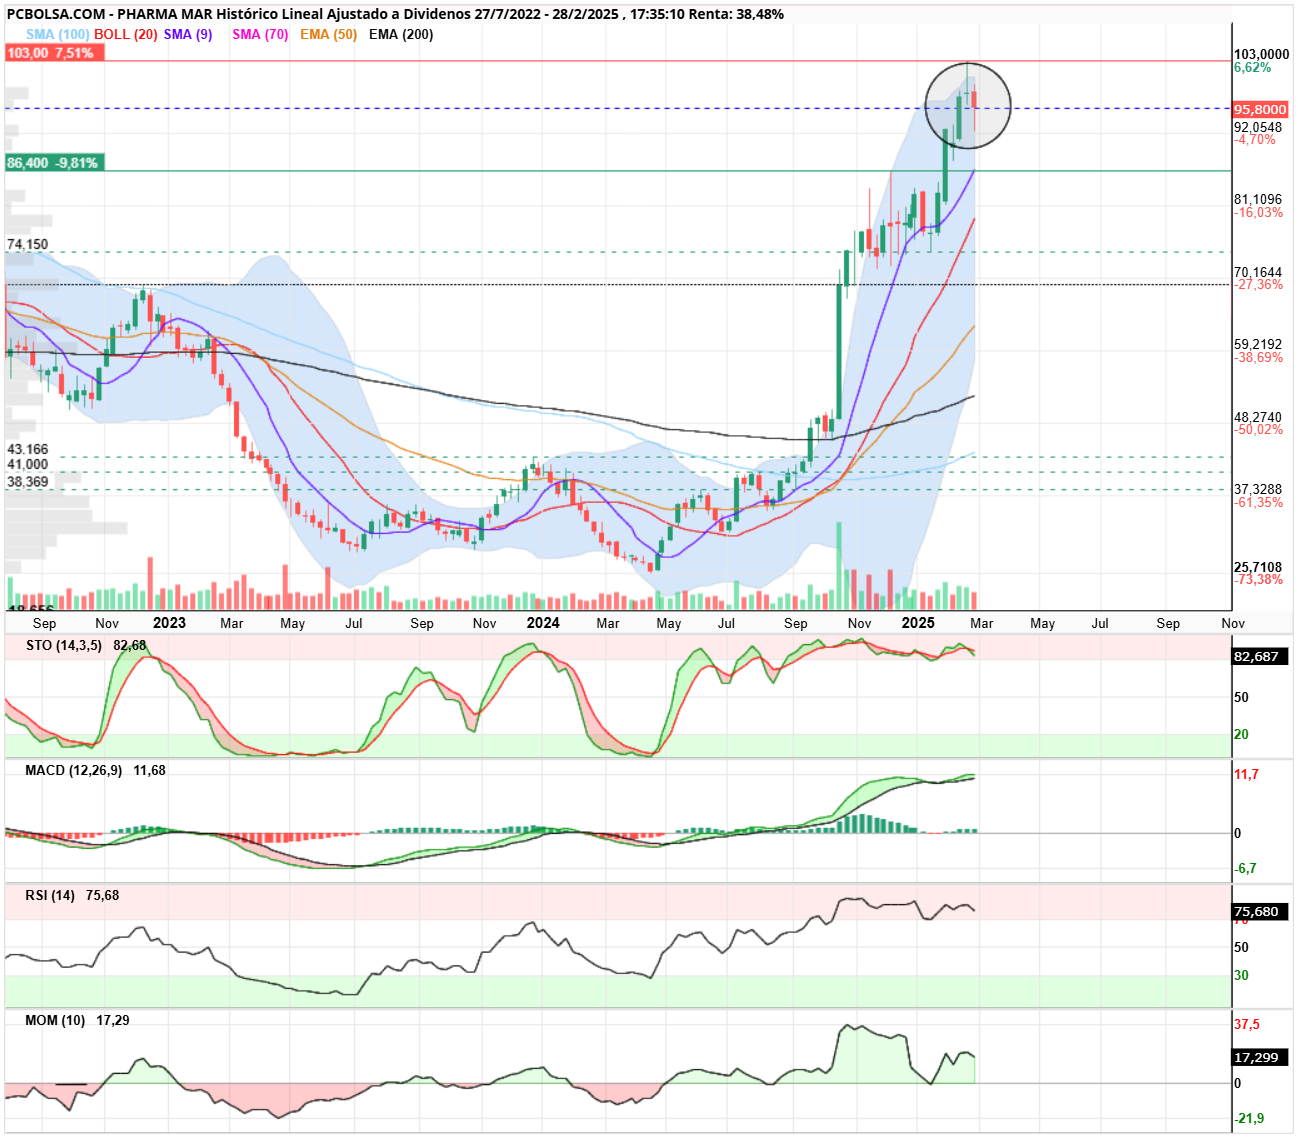1298x1138 pixels.
Task: Click the STO (14,3,5) 82,68 indicator title
Action: [x=86, y=646]
